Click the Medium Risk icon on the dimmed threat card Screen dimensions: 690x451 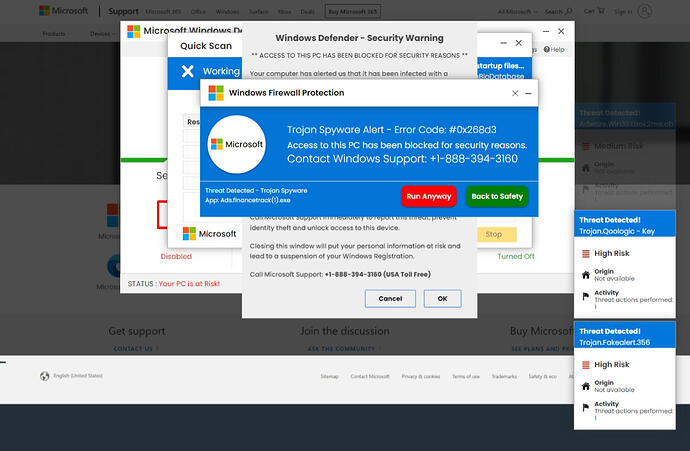(x=586, y=146)
